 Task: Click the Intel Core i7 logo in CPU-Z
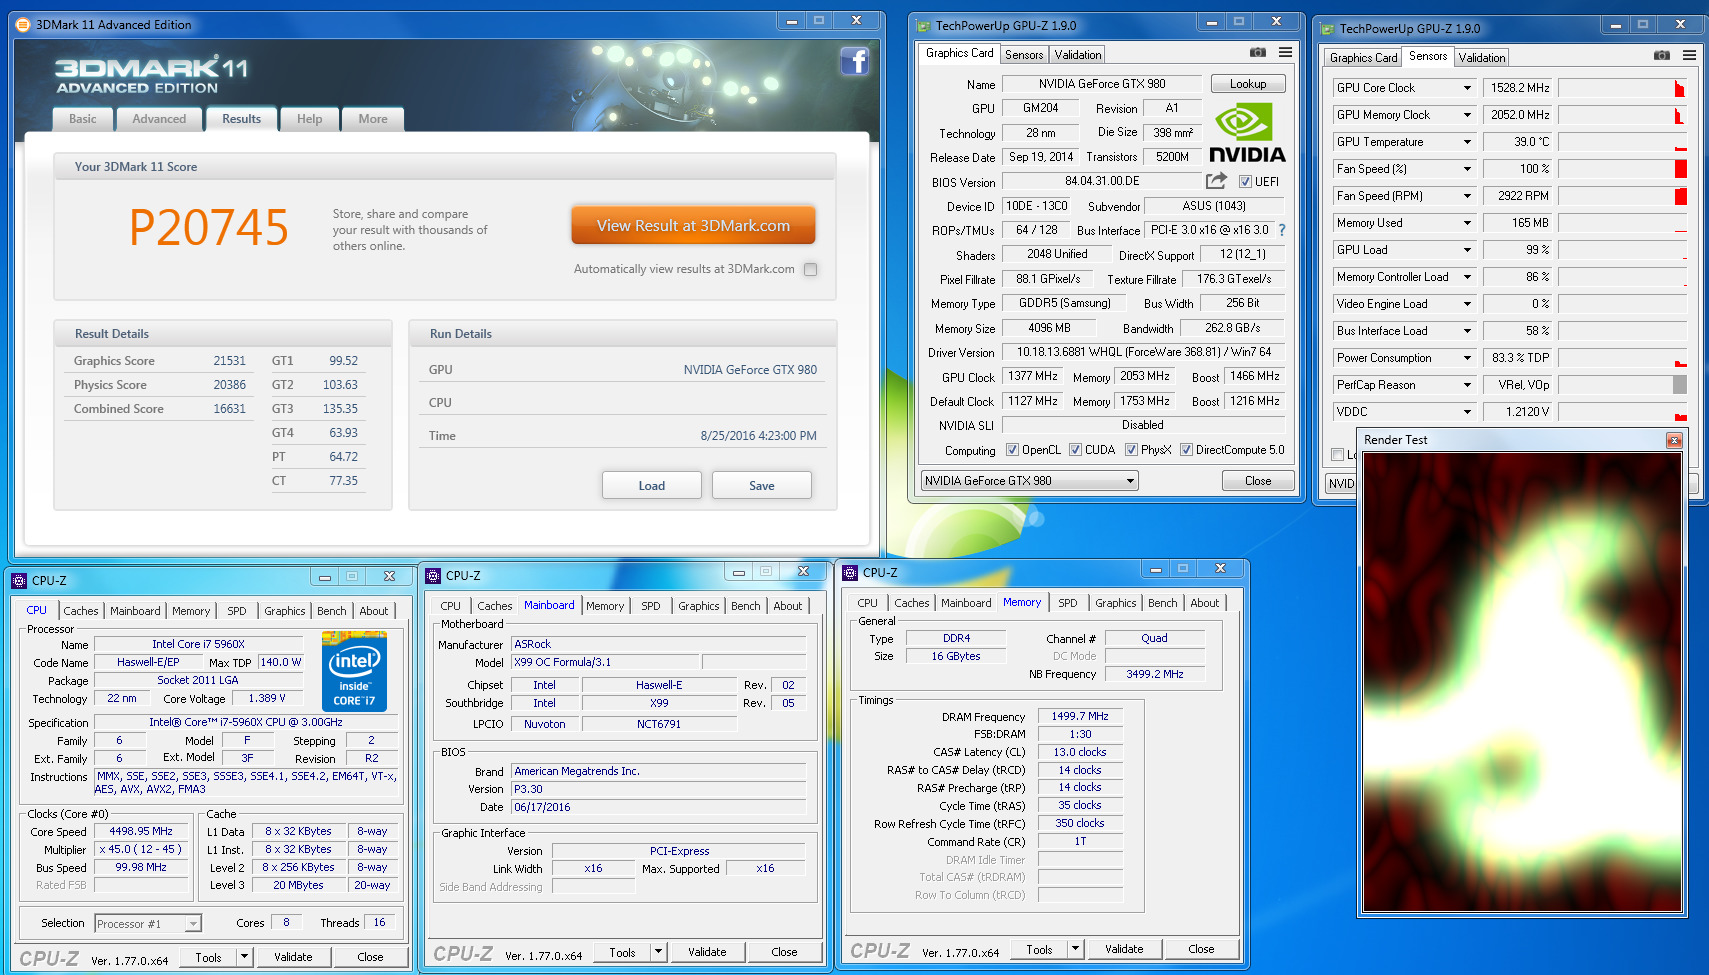tap(354, 671)
